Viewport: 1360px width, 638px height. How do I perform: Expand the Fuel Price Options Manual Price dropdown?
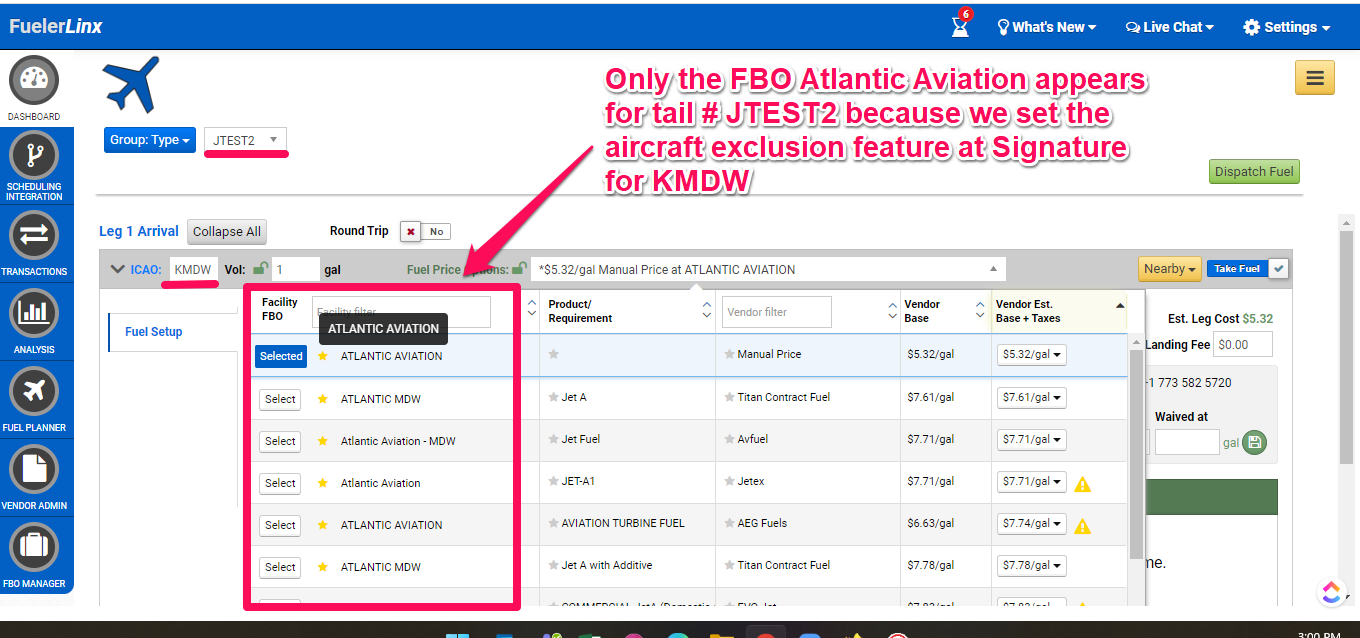[x=768, y=269]
